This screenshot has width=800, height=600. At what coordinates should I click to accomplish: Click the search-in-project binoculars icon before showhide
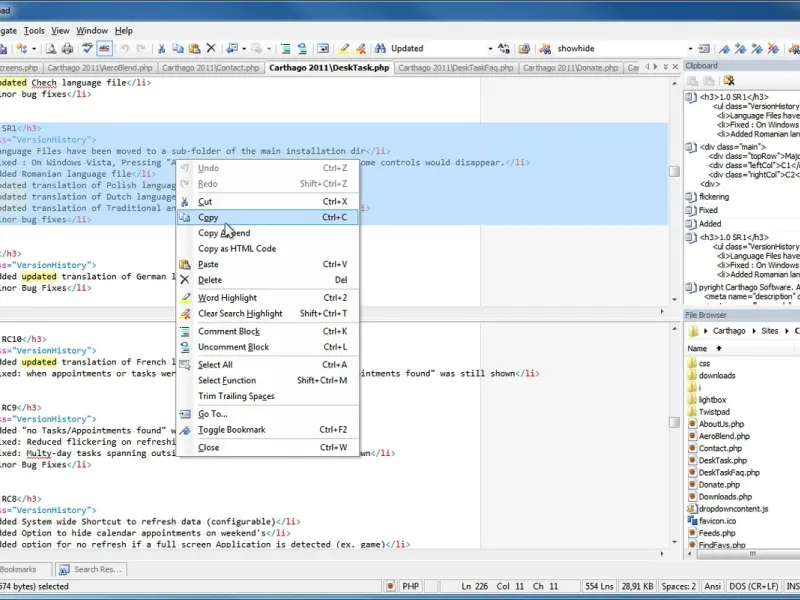point(545,48)
